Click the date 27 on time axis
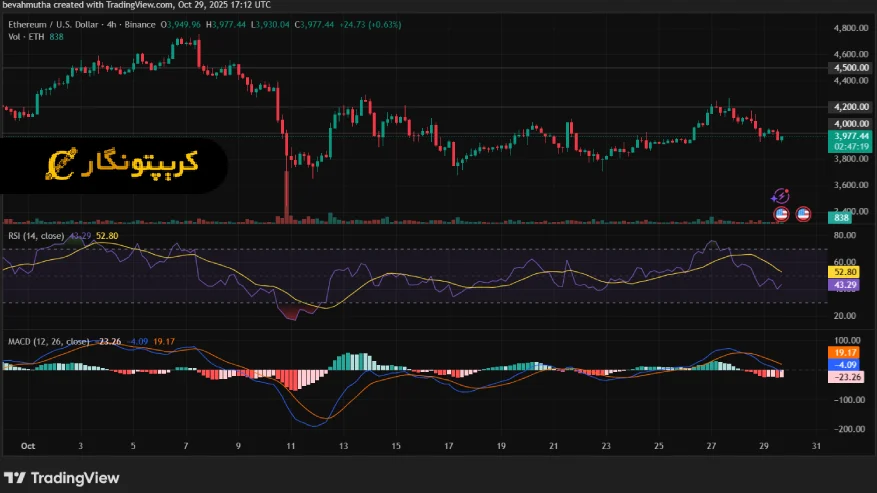 click(711, 446)
